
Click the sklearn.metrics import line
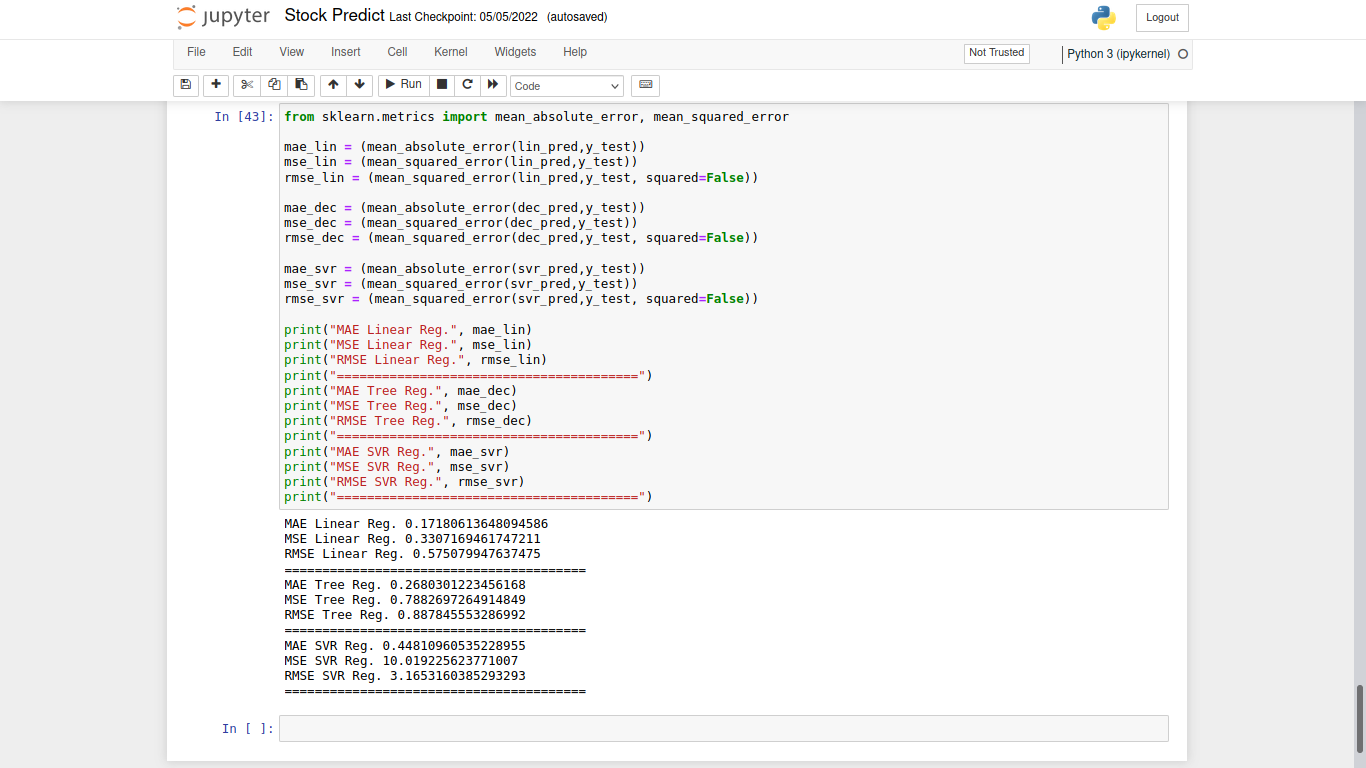(536, 117)
